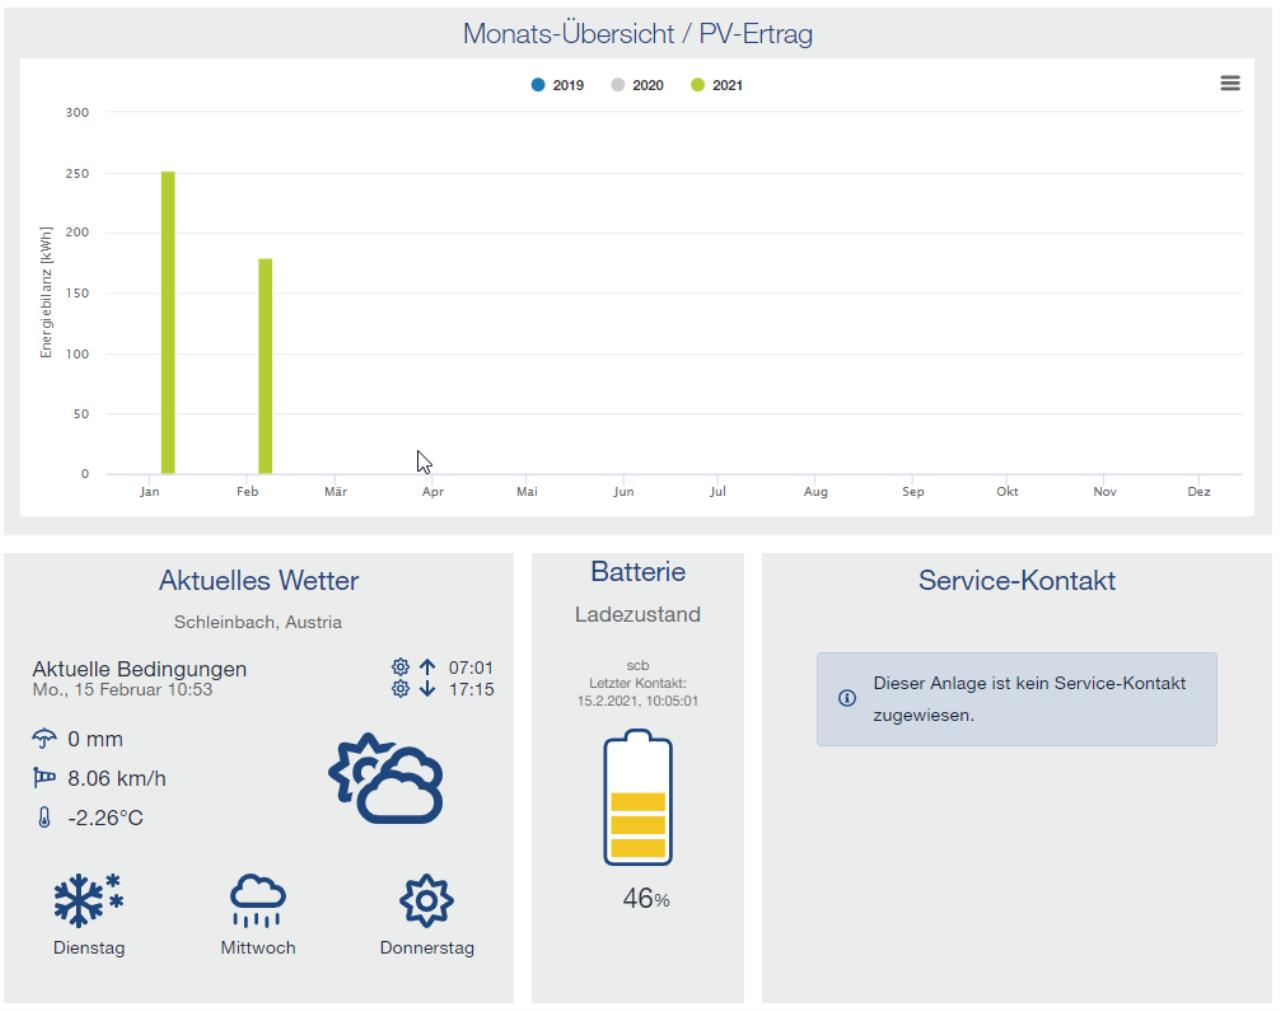
Task: Click the battery charge level icon
Action: tap(638, 798)
